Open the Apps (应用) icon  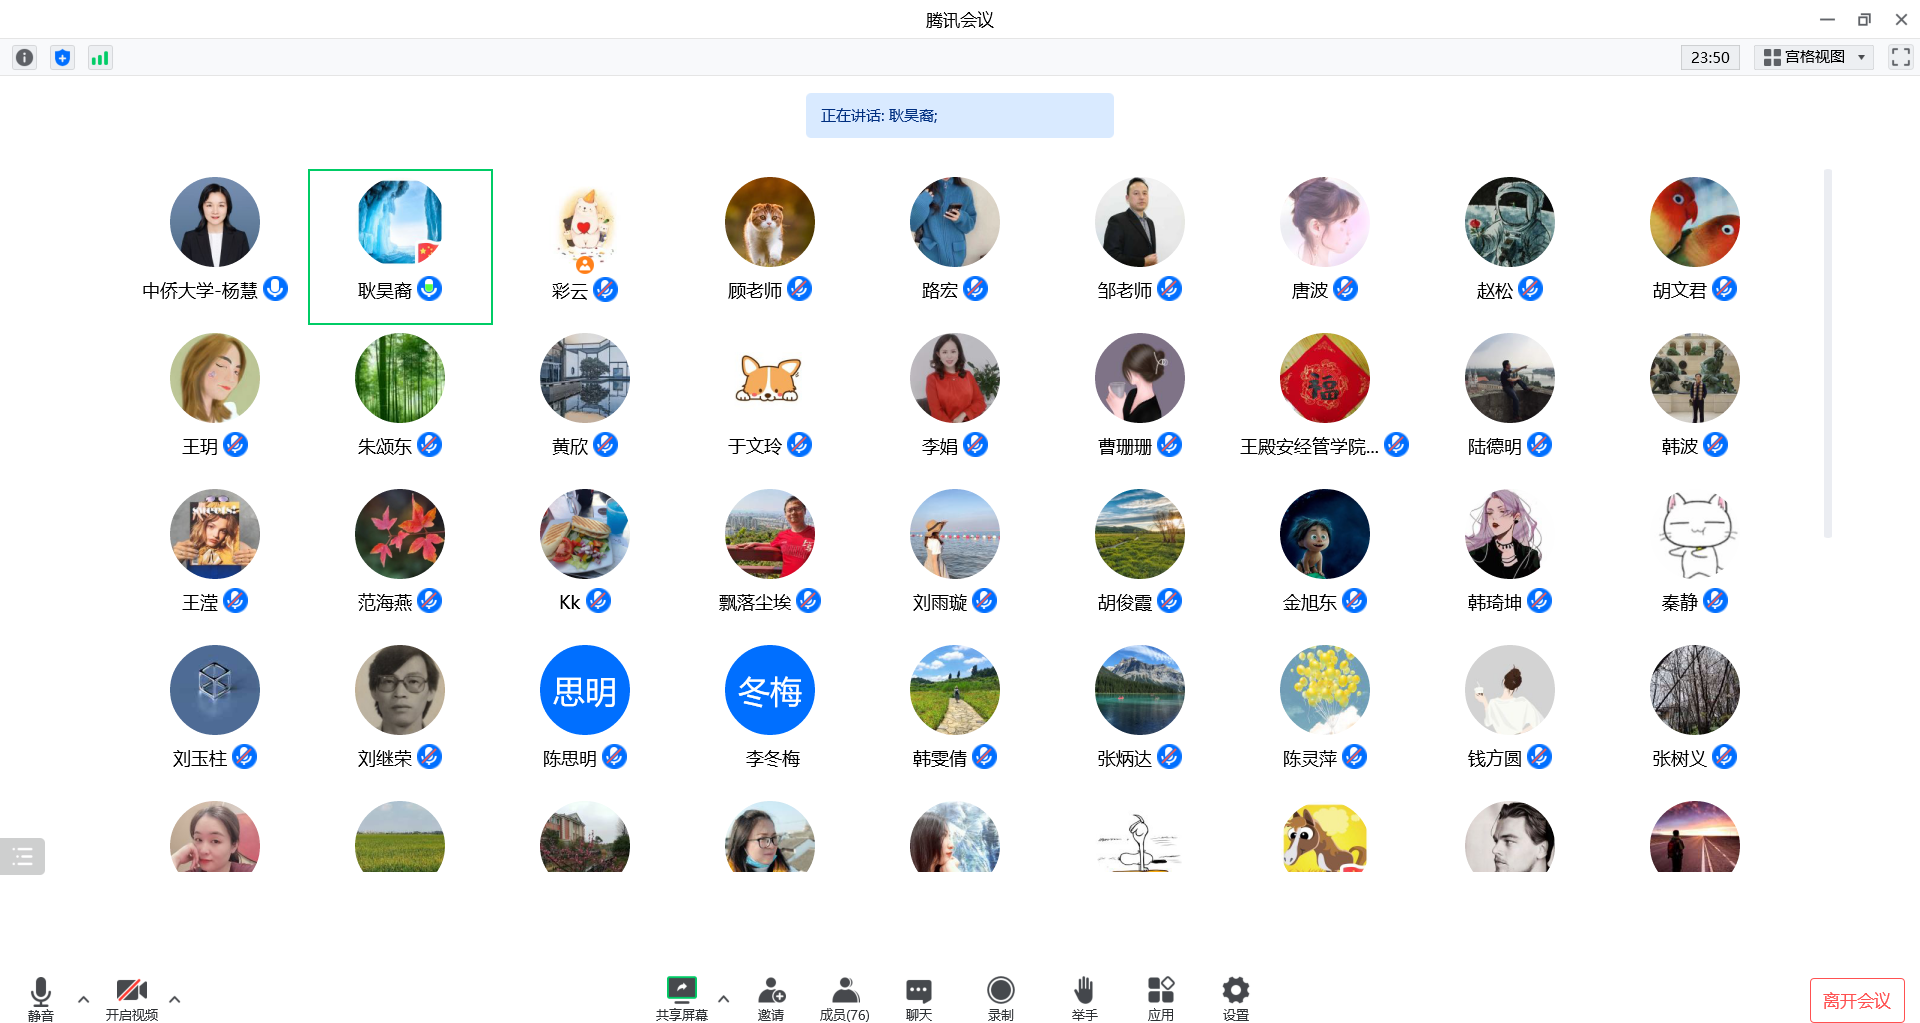[x=1160, y=998]
